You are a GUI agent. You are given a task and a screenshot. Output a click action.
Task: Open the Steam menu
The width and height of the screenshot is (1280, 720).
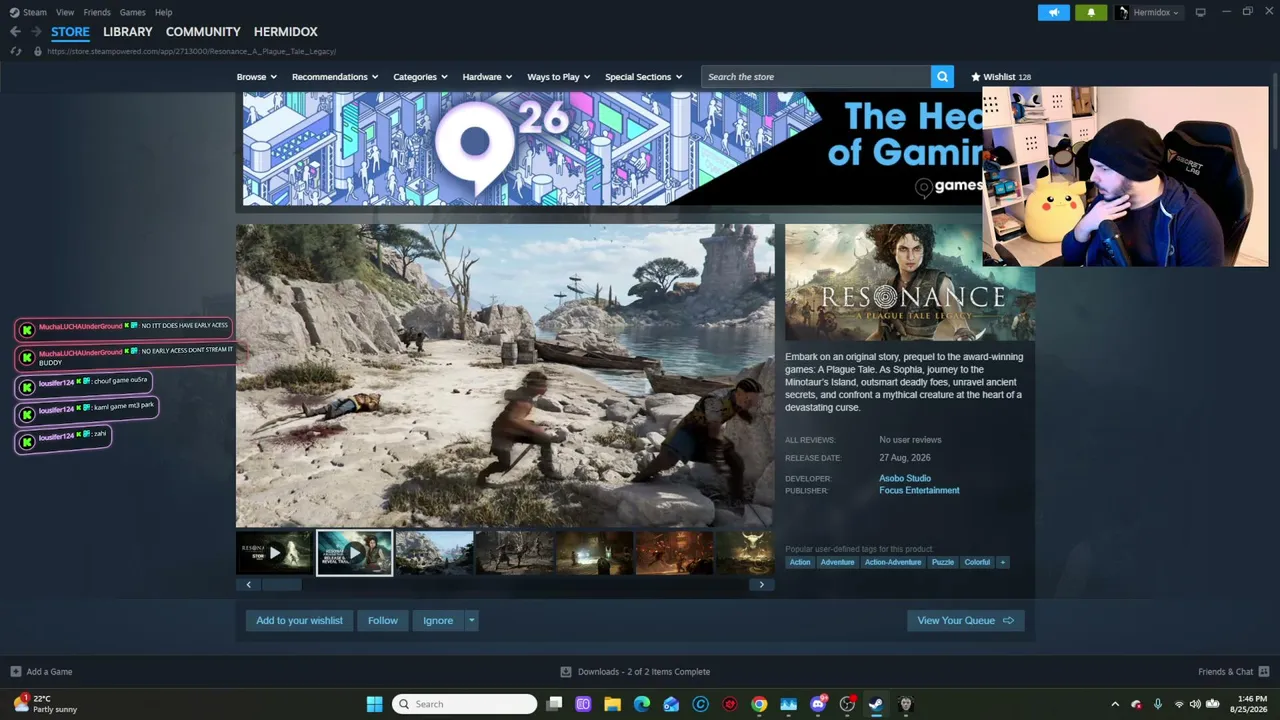[x=35, y=12]
